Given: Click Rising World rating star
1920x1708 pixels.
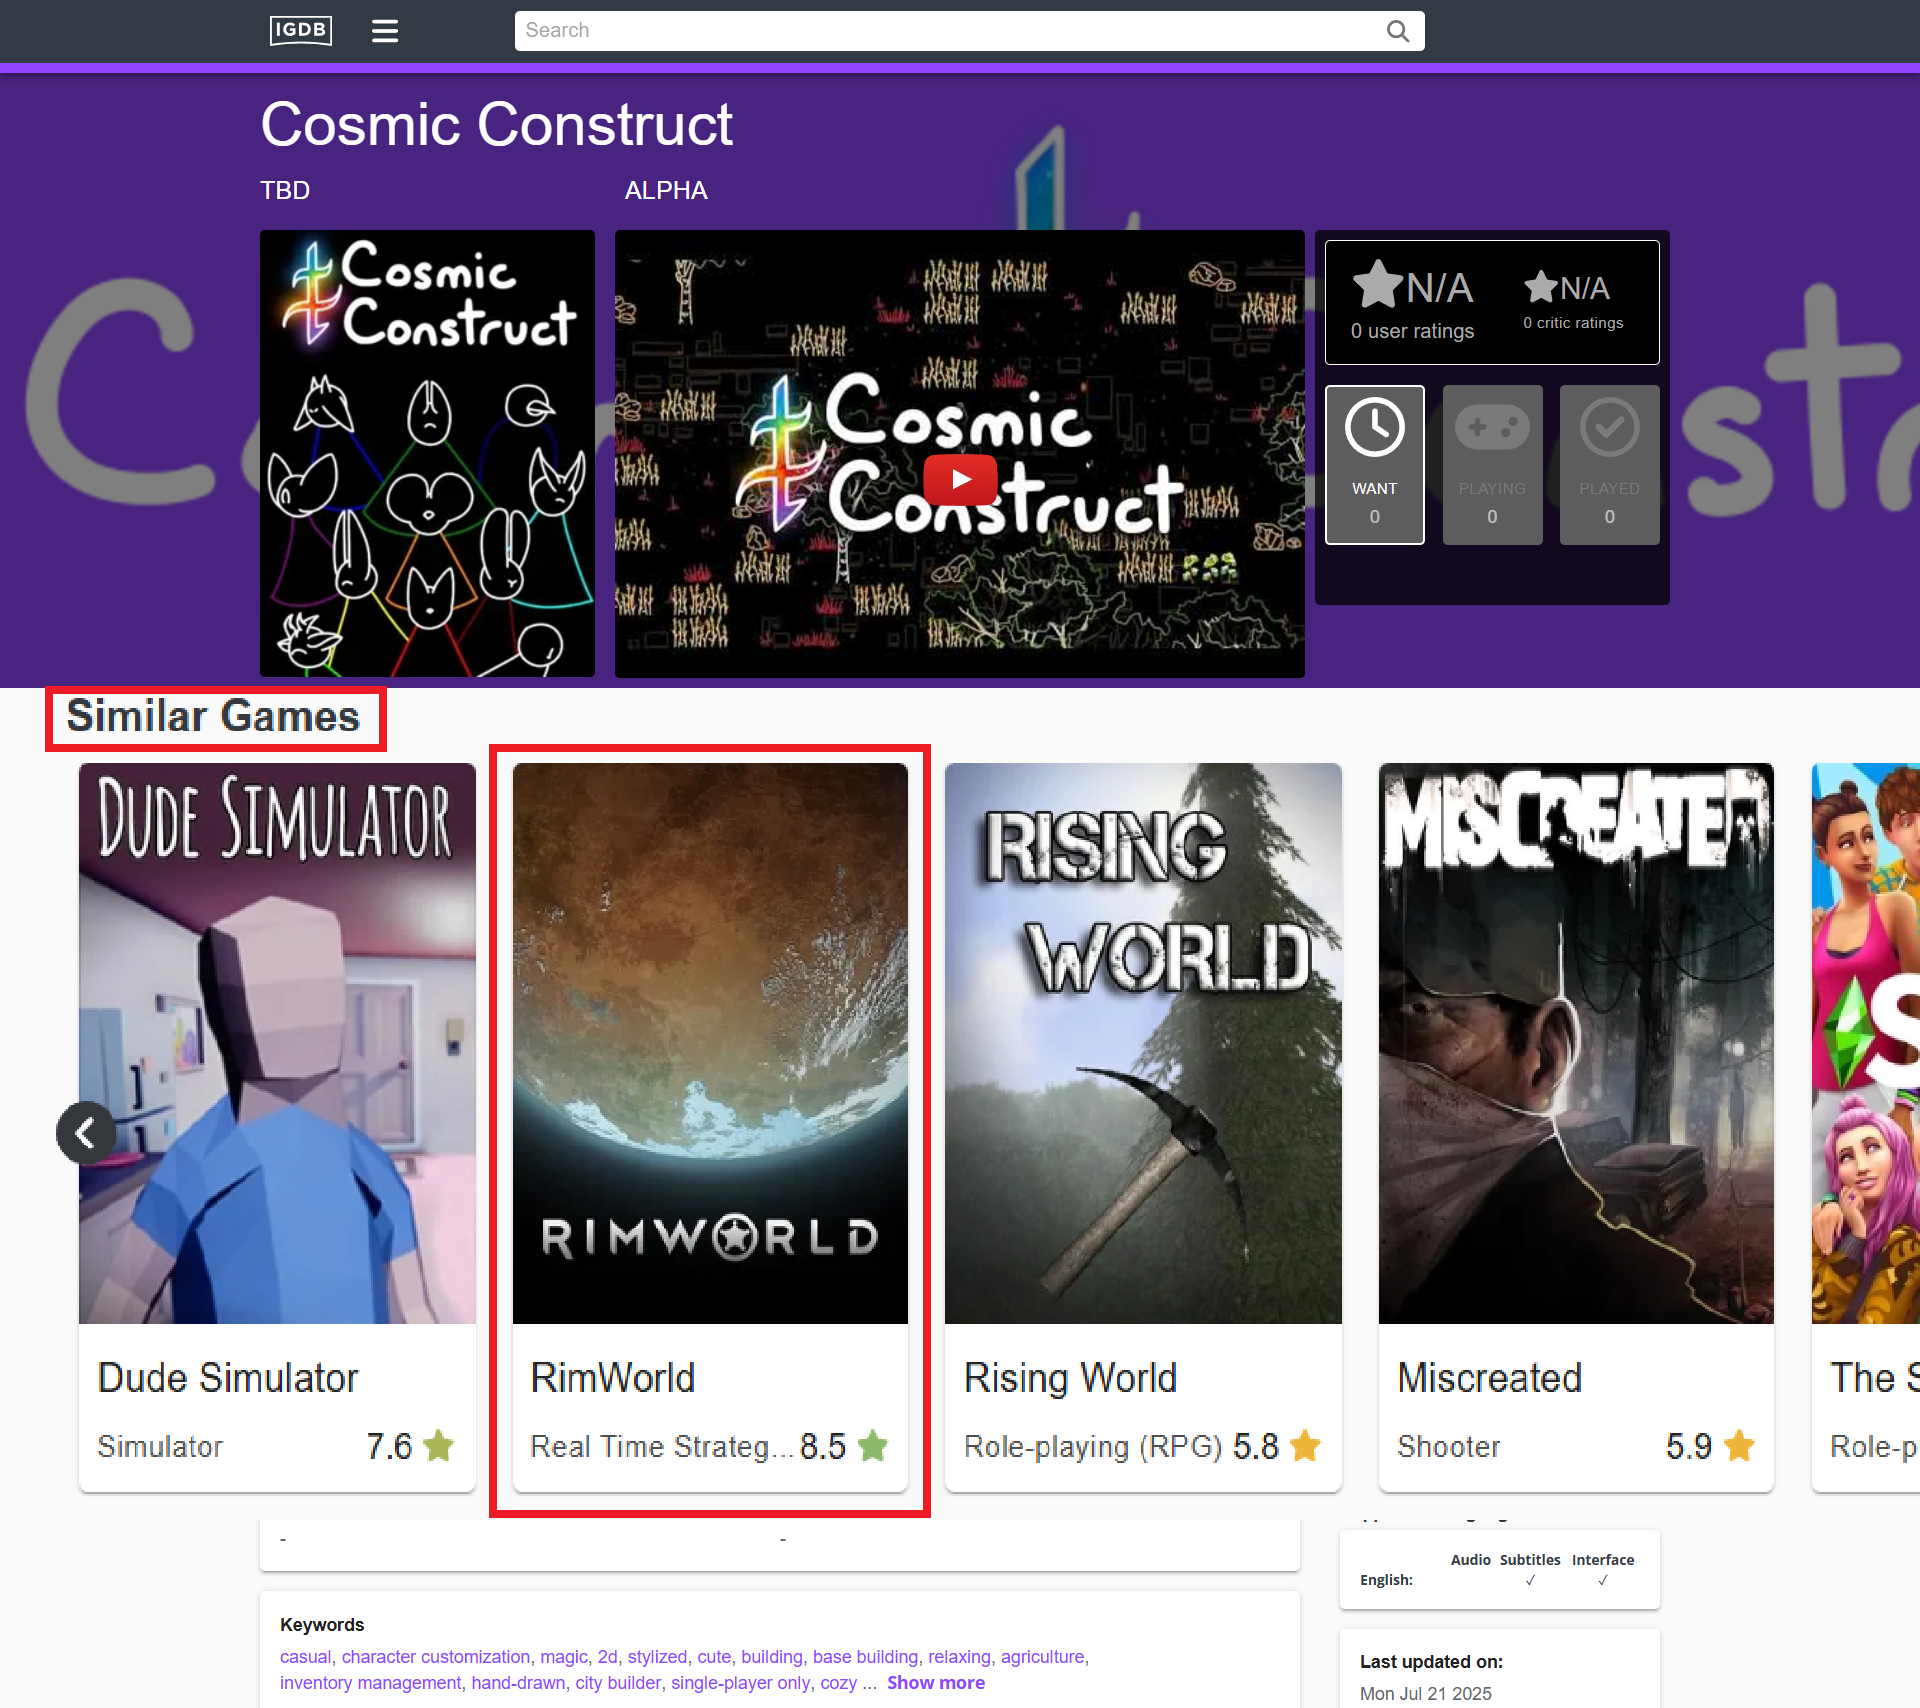Looking at the screenshot, I should 1306,1446.
